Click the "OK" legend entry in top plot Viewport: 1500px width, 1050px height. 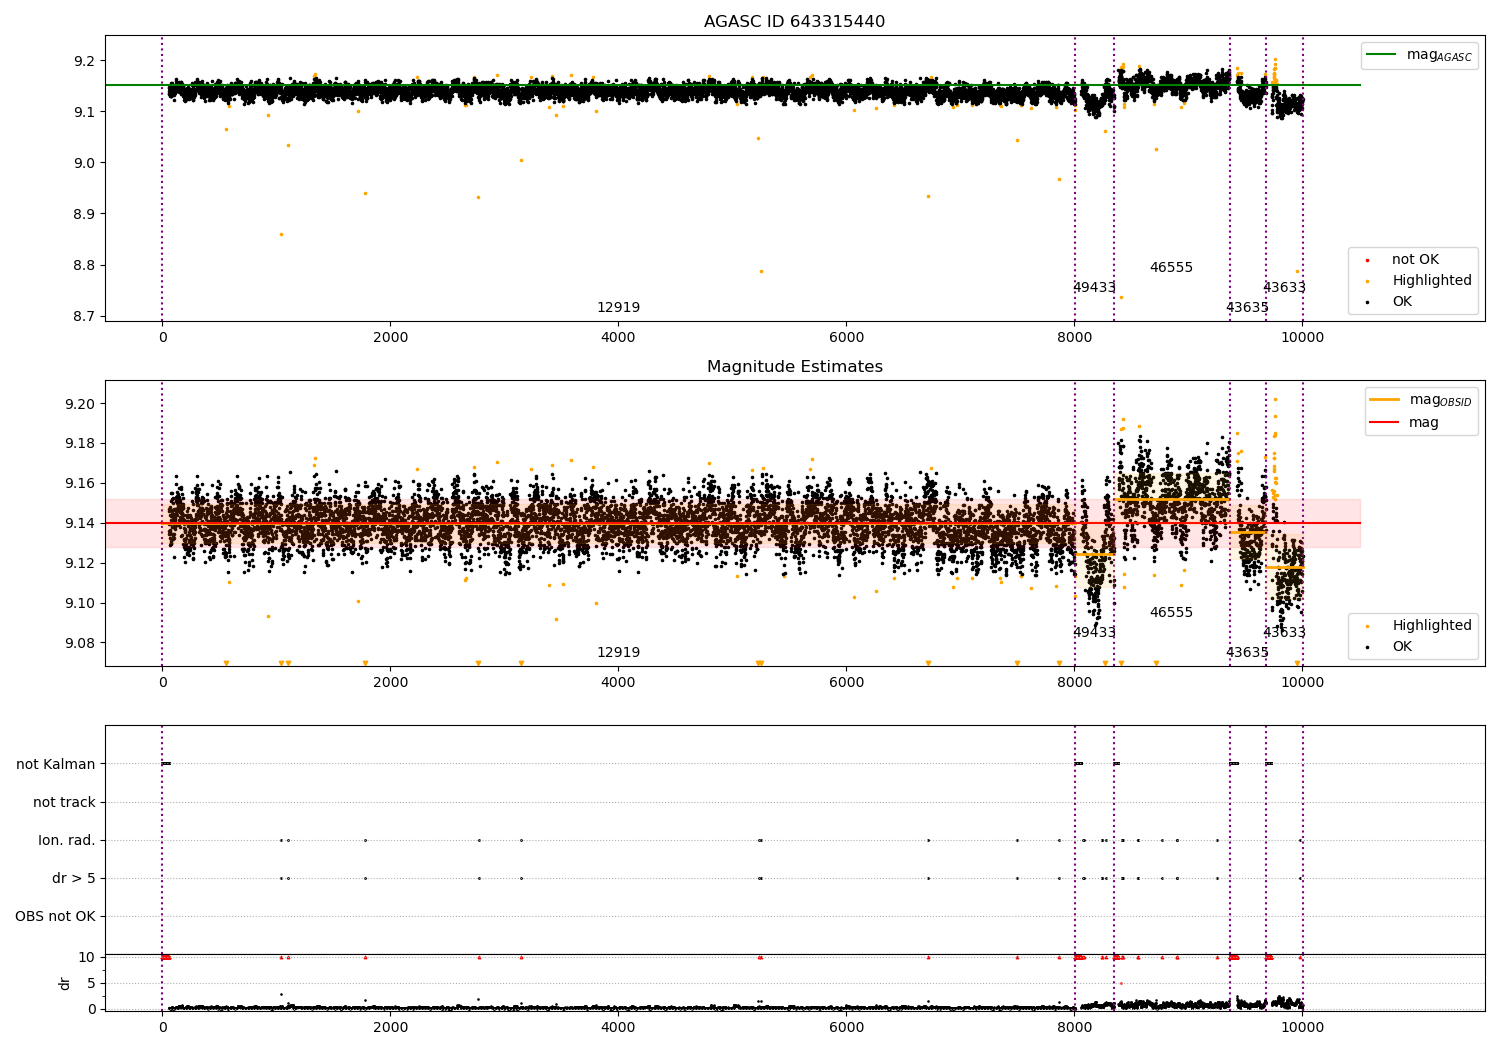click(1390, 302)
